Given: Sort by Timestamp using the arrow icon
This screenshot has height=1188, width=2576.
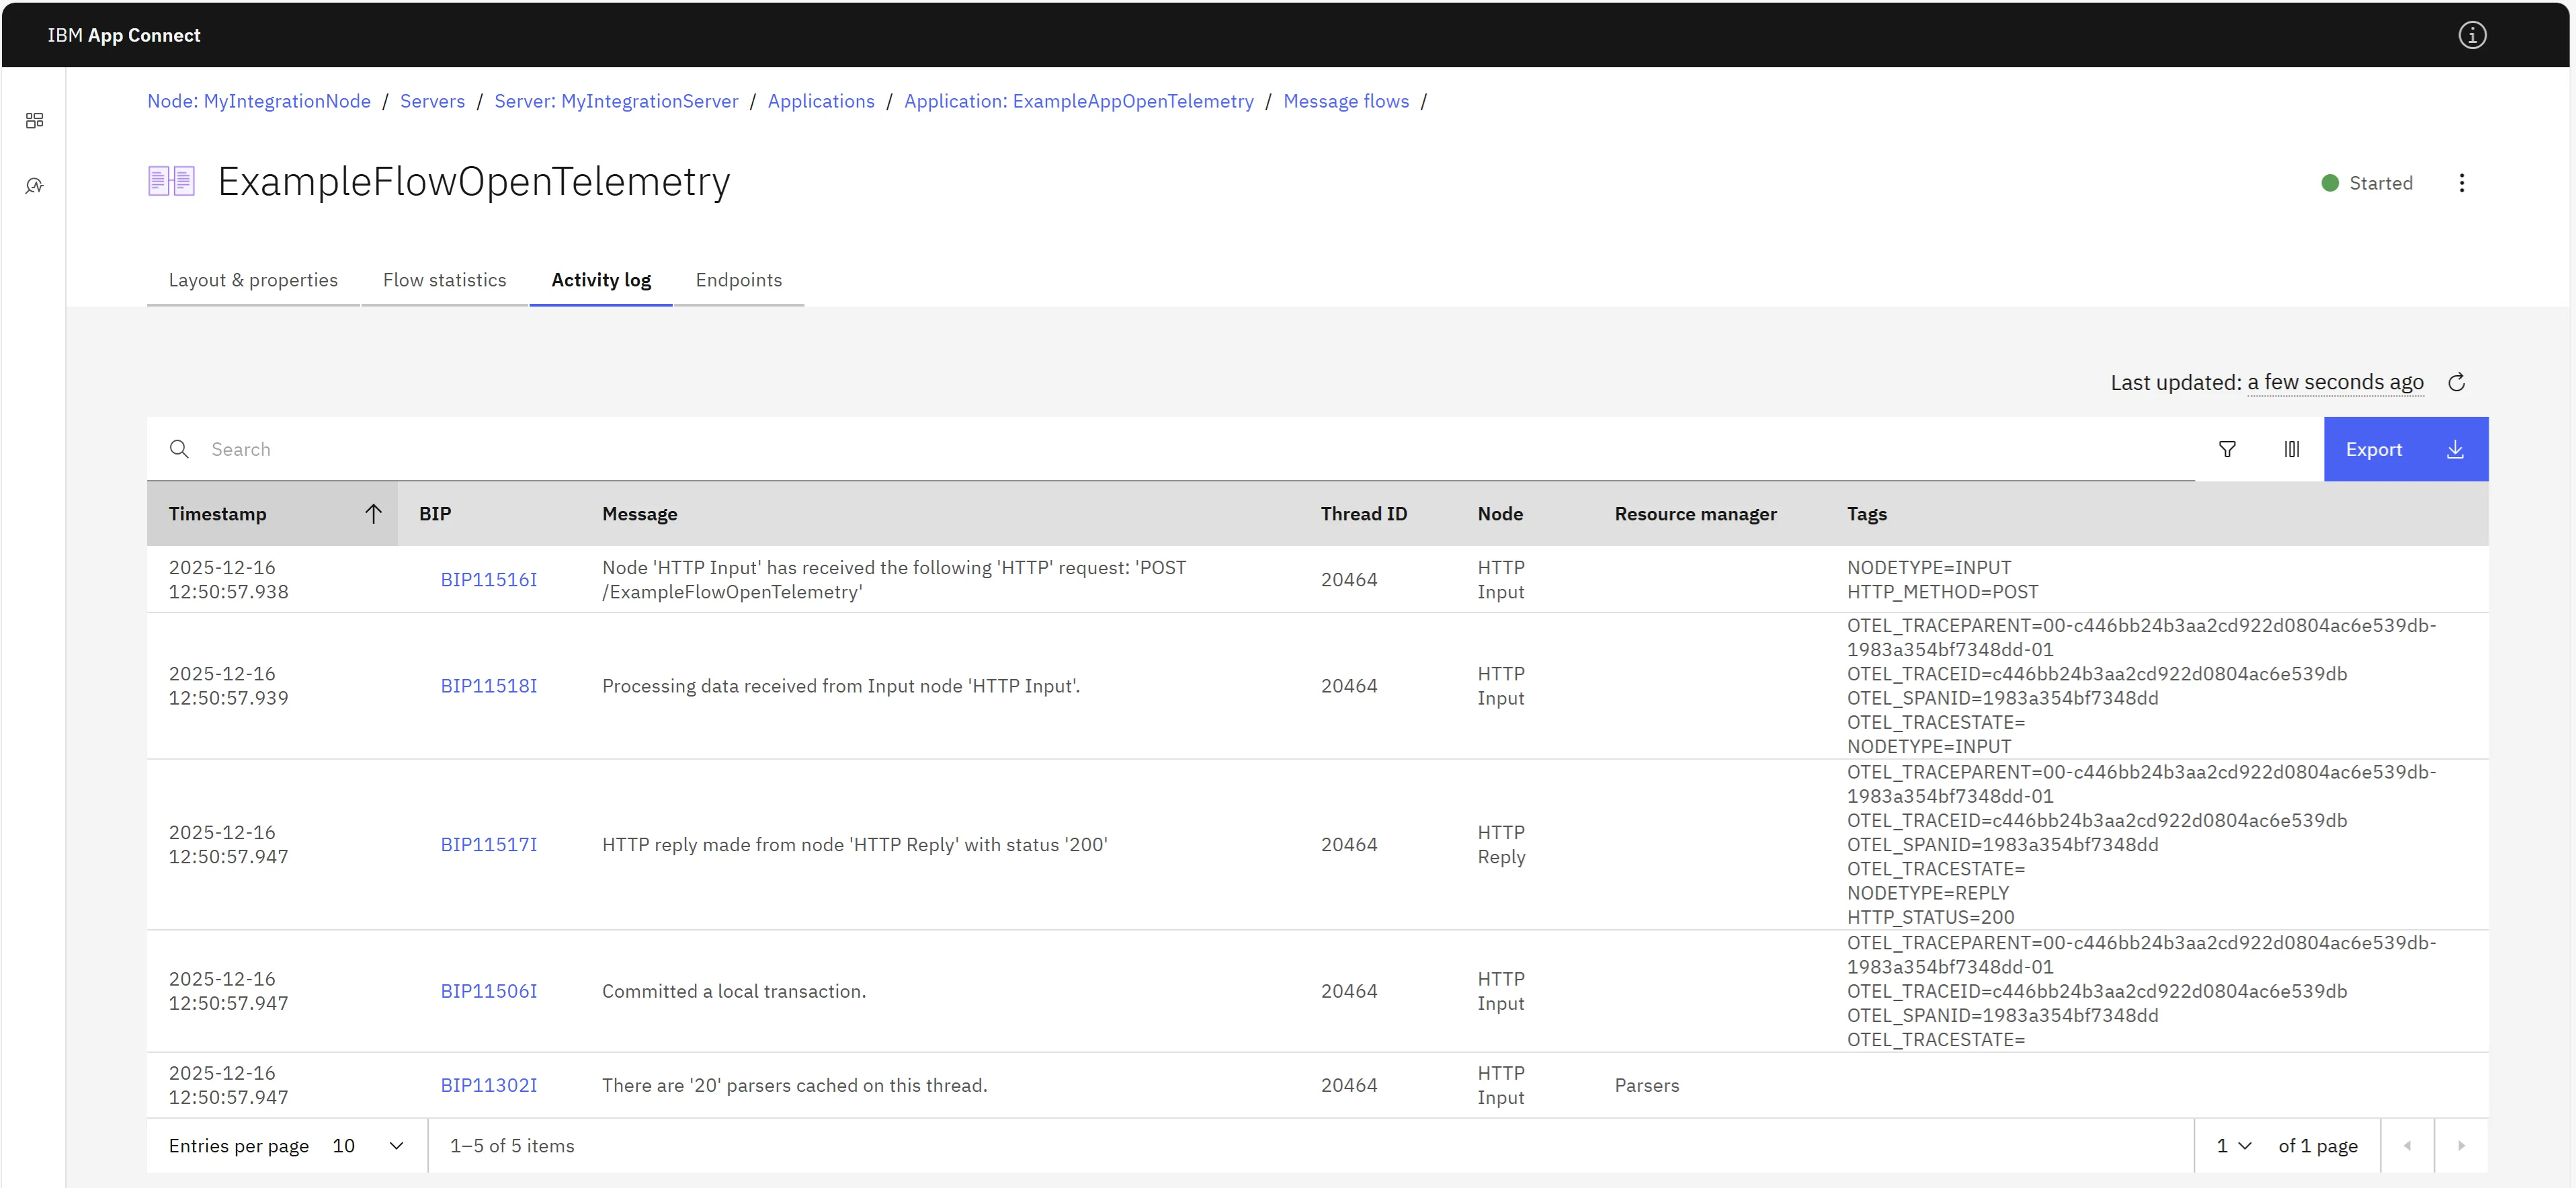Looking at the screenshot, I should point(373,514).
